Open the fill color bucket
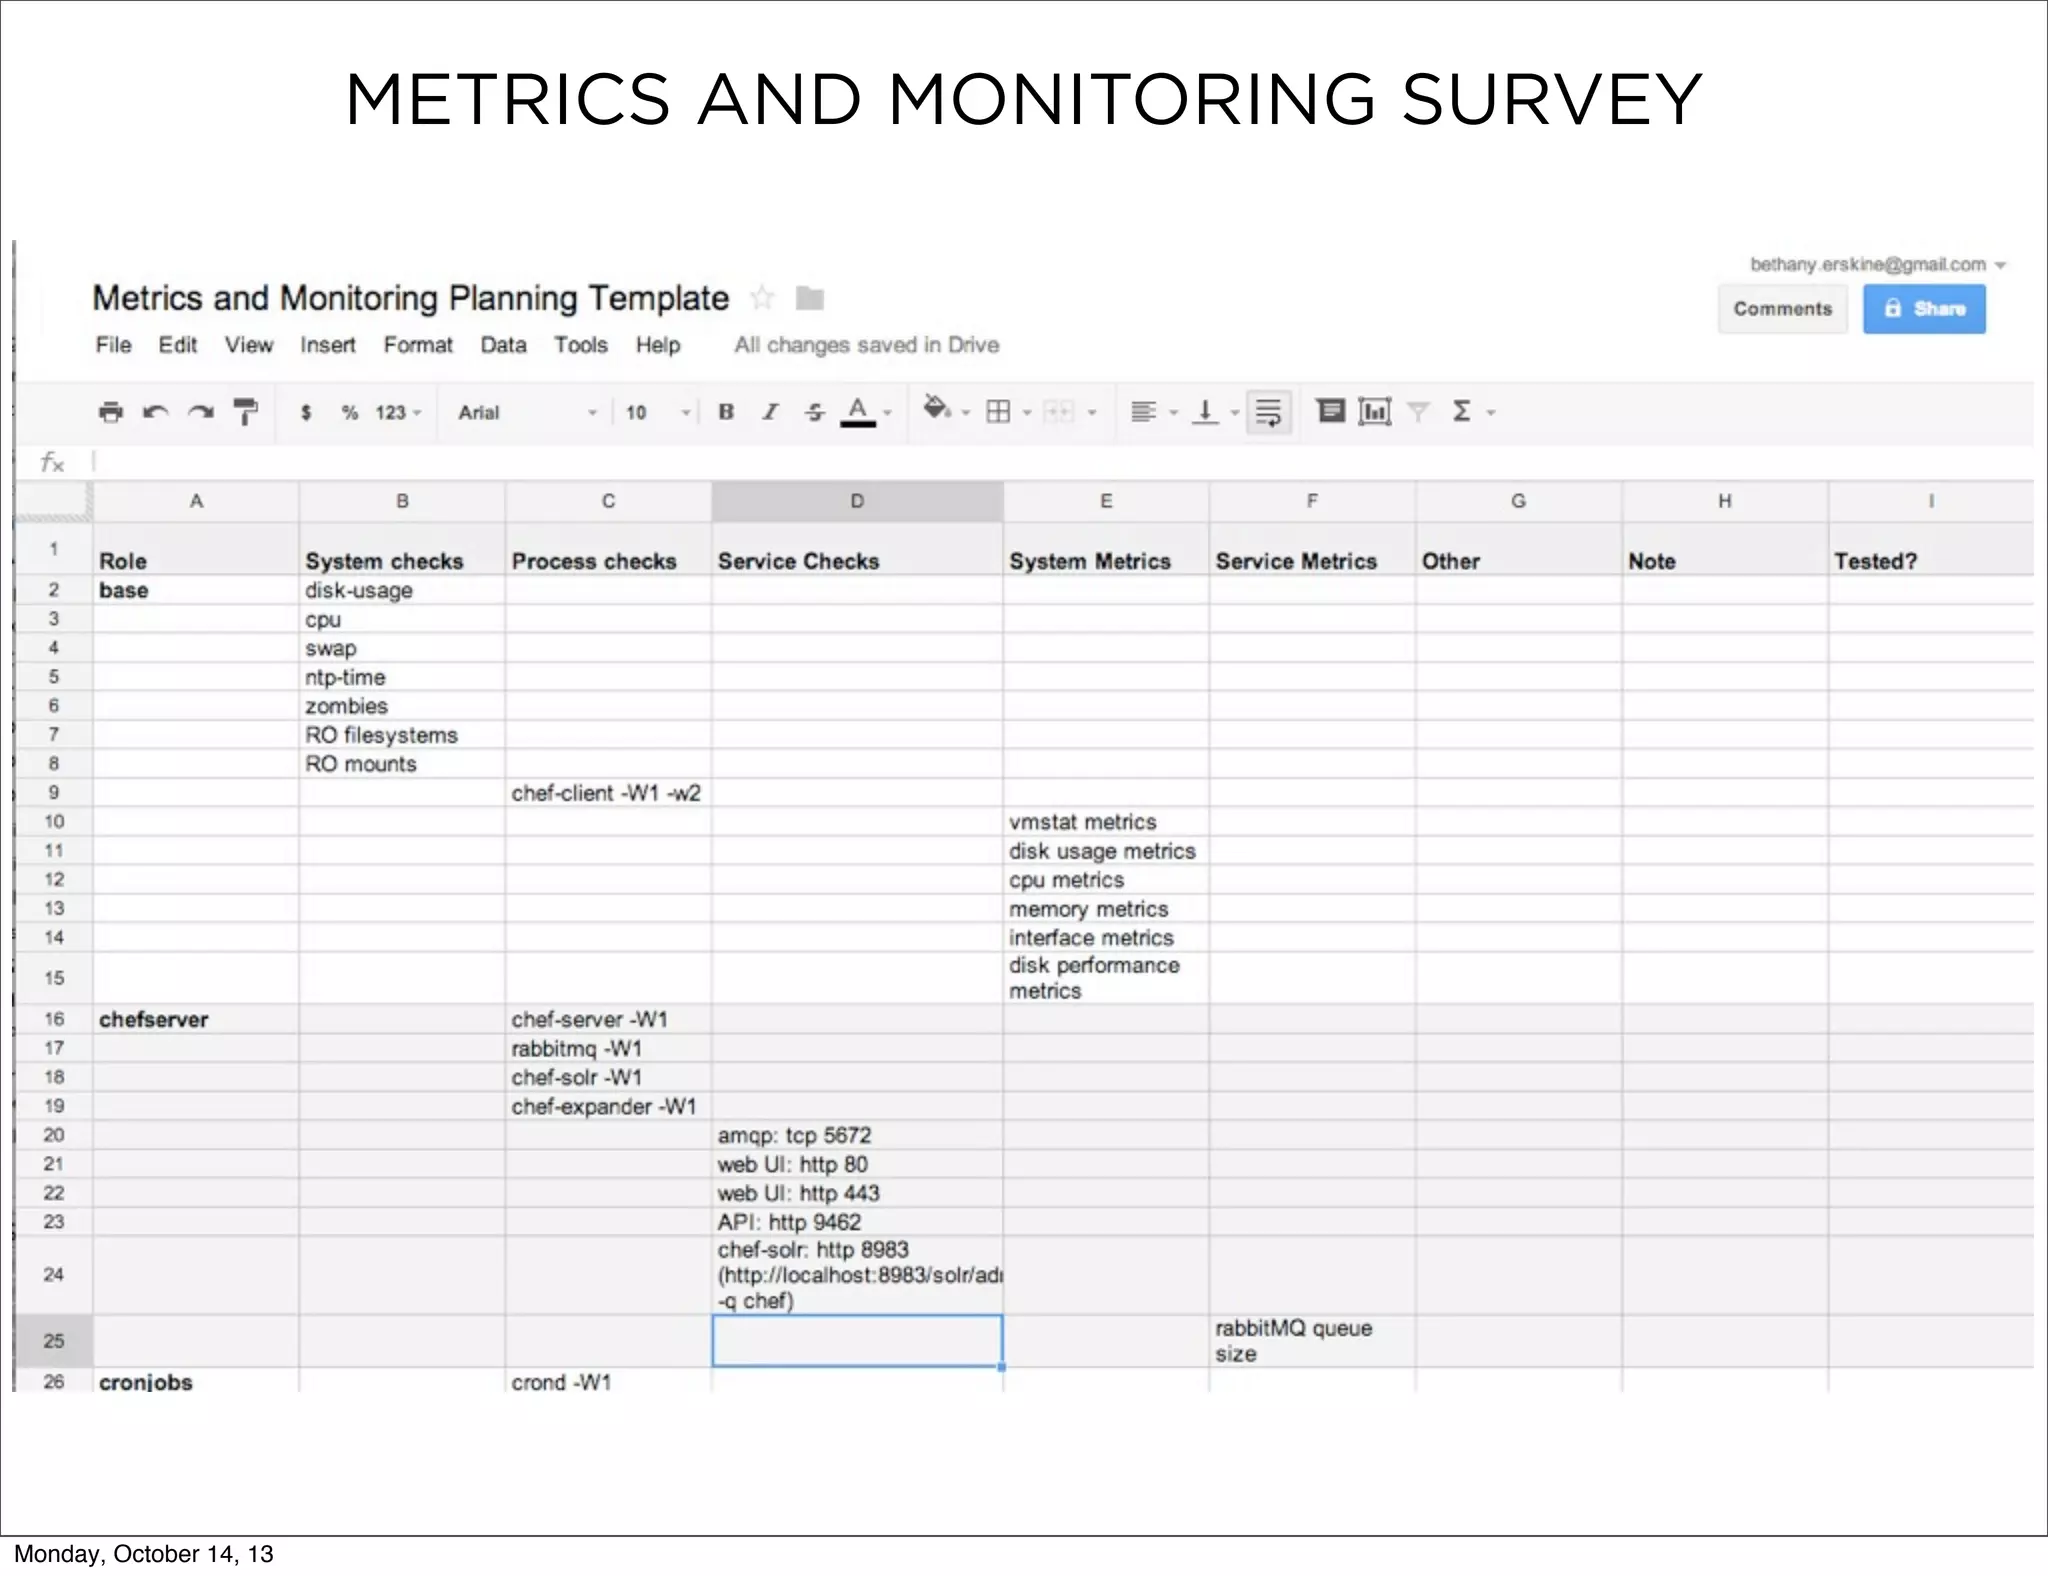This screenshot has height=1576, width=2048. [945, 410]
